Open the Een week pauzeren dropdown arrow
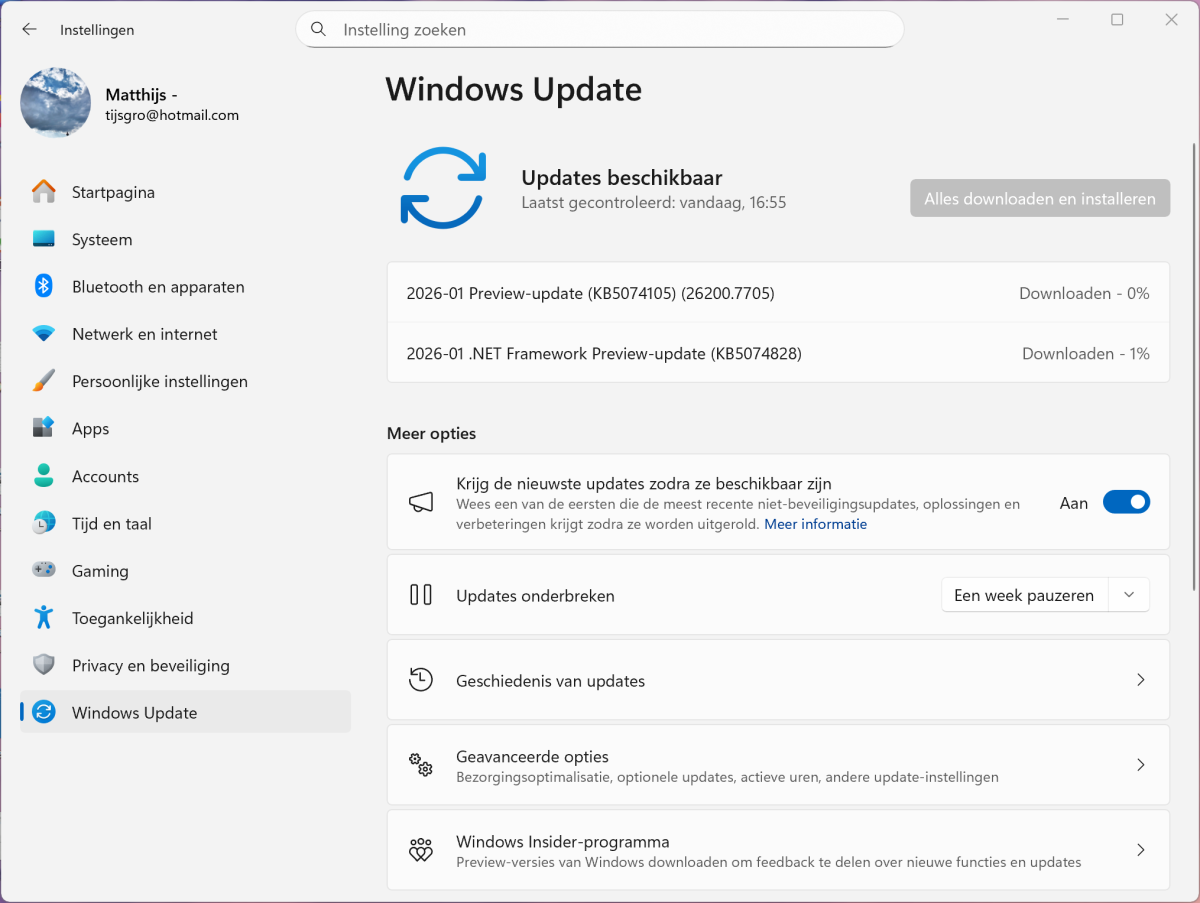Image resolution: width=1200 pixels, height=903 pixels. point(1129,595)
